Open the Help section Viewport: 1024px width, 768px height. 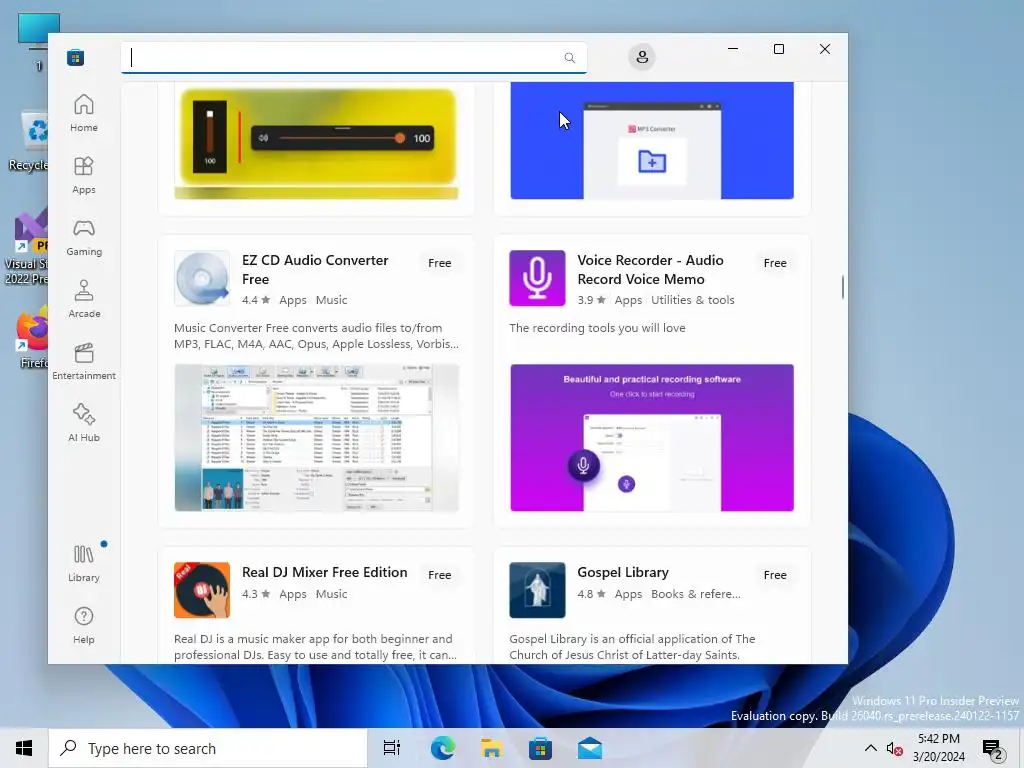(84, 626)
